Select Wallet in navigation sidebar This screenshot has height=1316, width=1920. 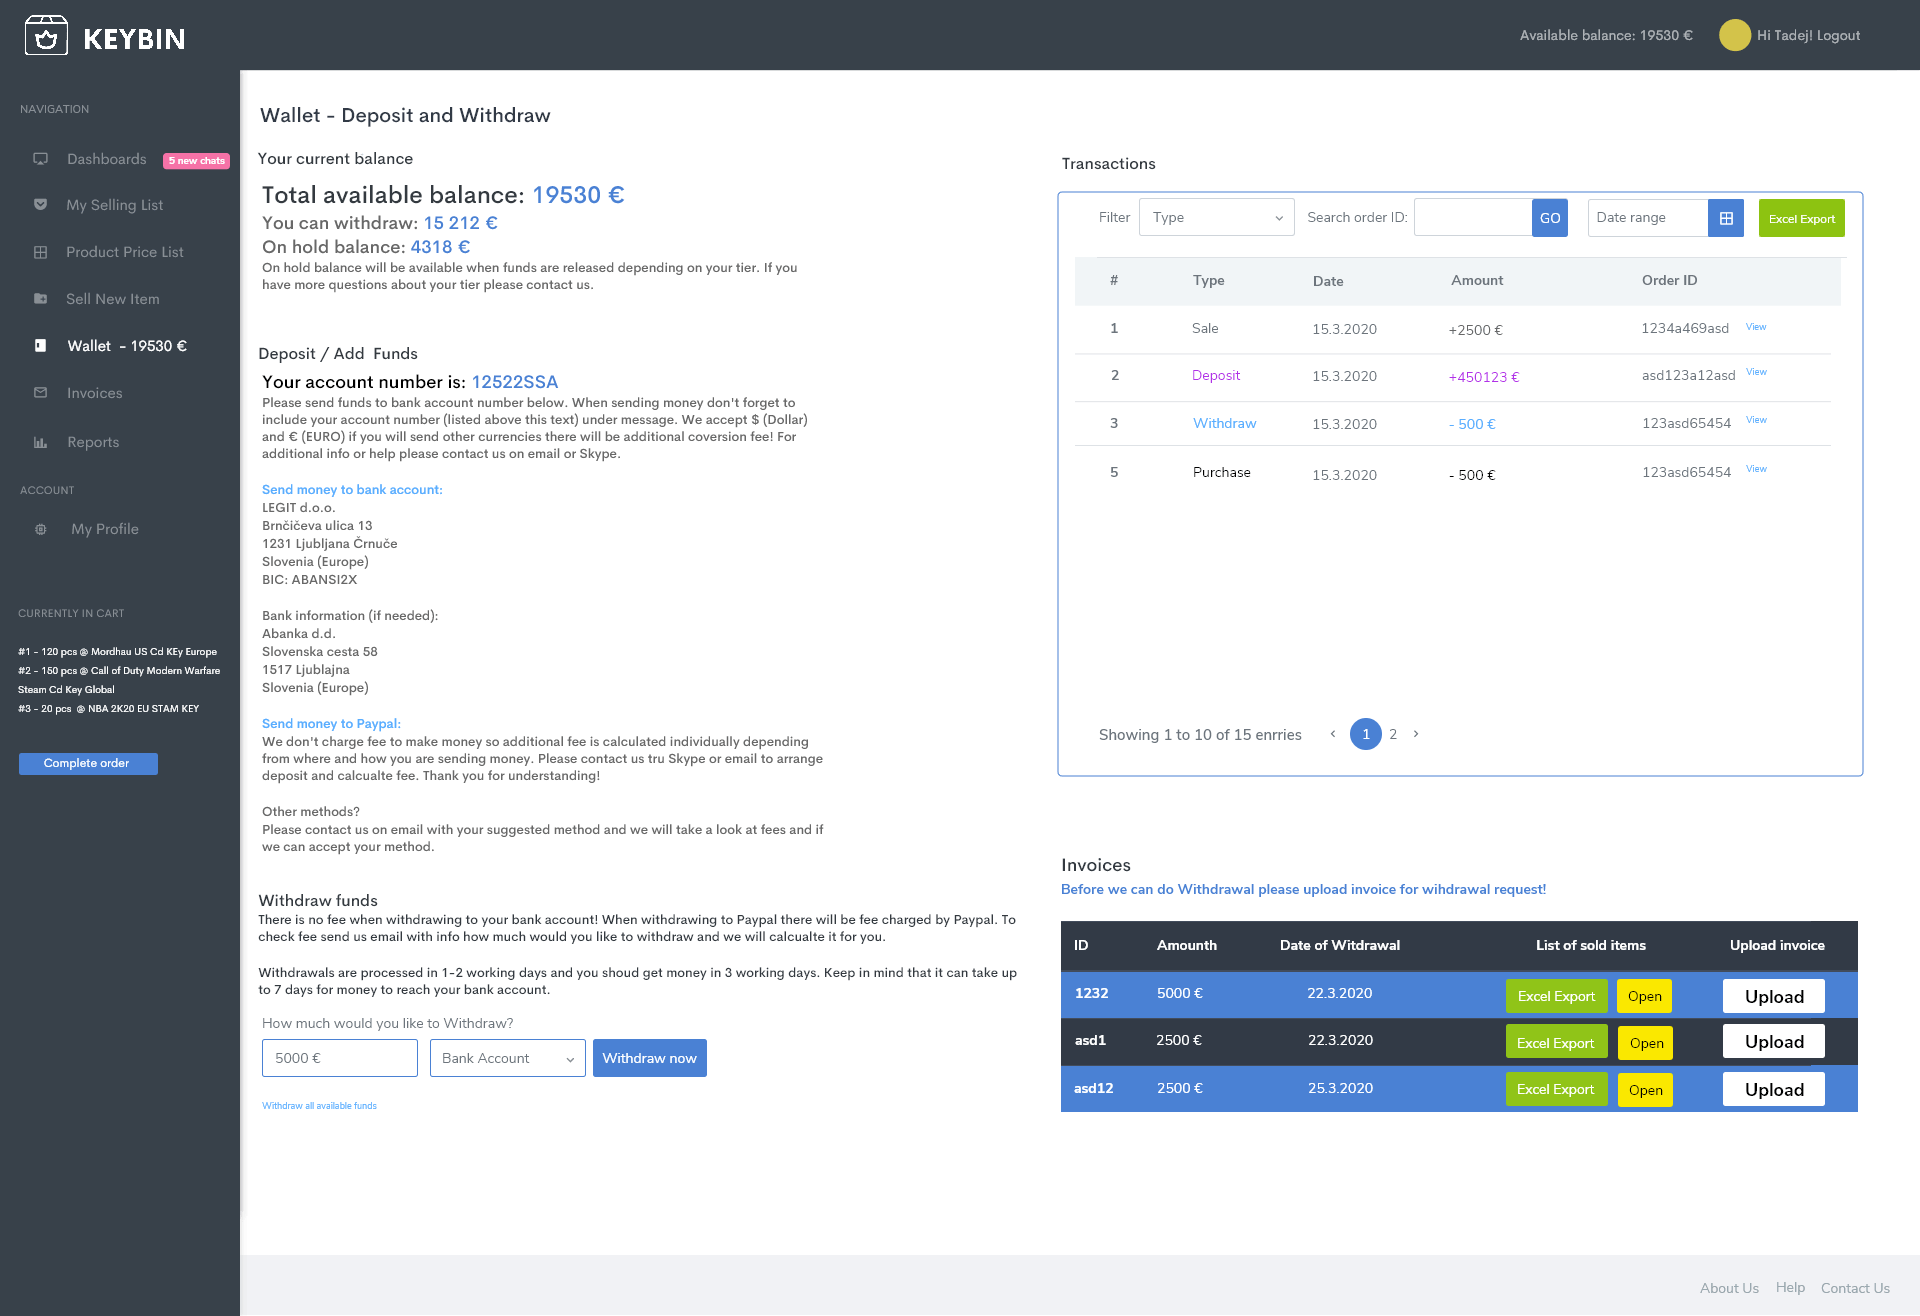(126, 346)
